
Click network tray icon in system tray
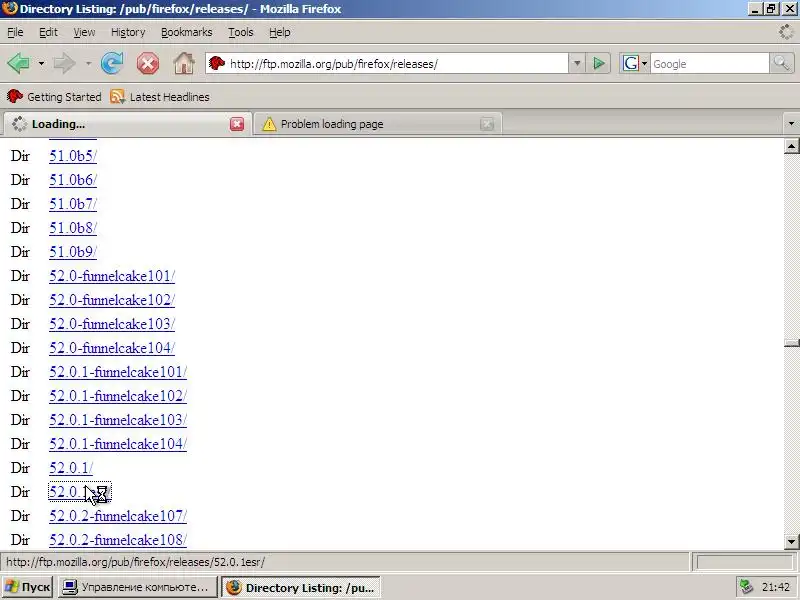click(746, 587)
